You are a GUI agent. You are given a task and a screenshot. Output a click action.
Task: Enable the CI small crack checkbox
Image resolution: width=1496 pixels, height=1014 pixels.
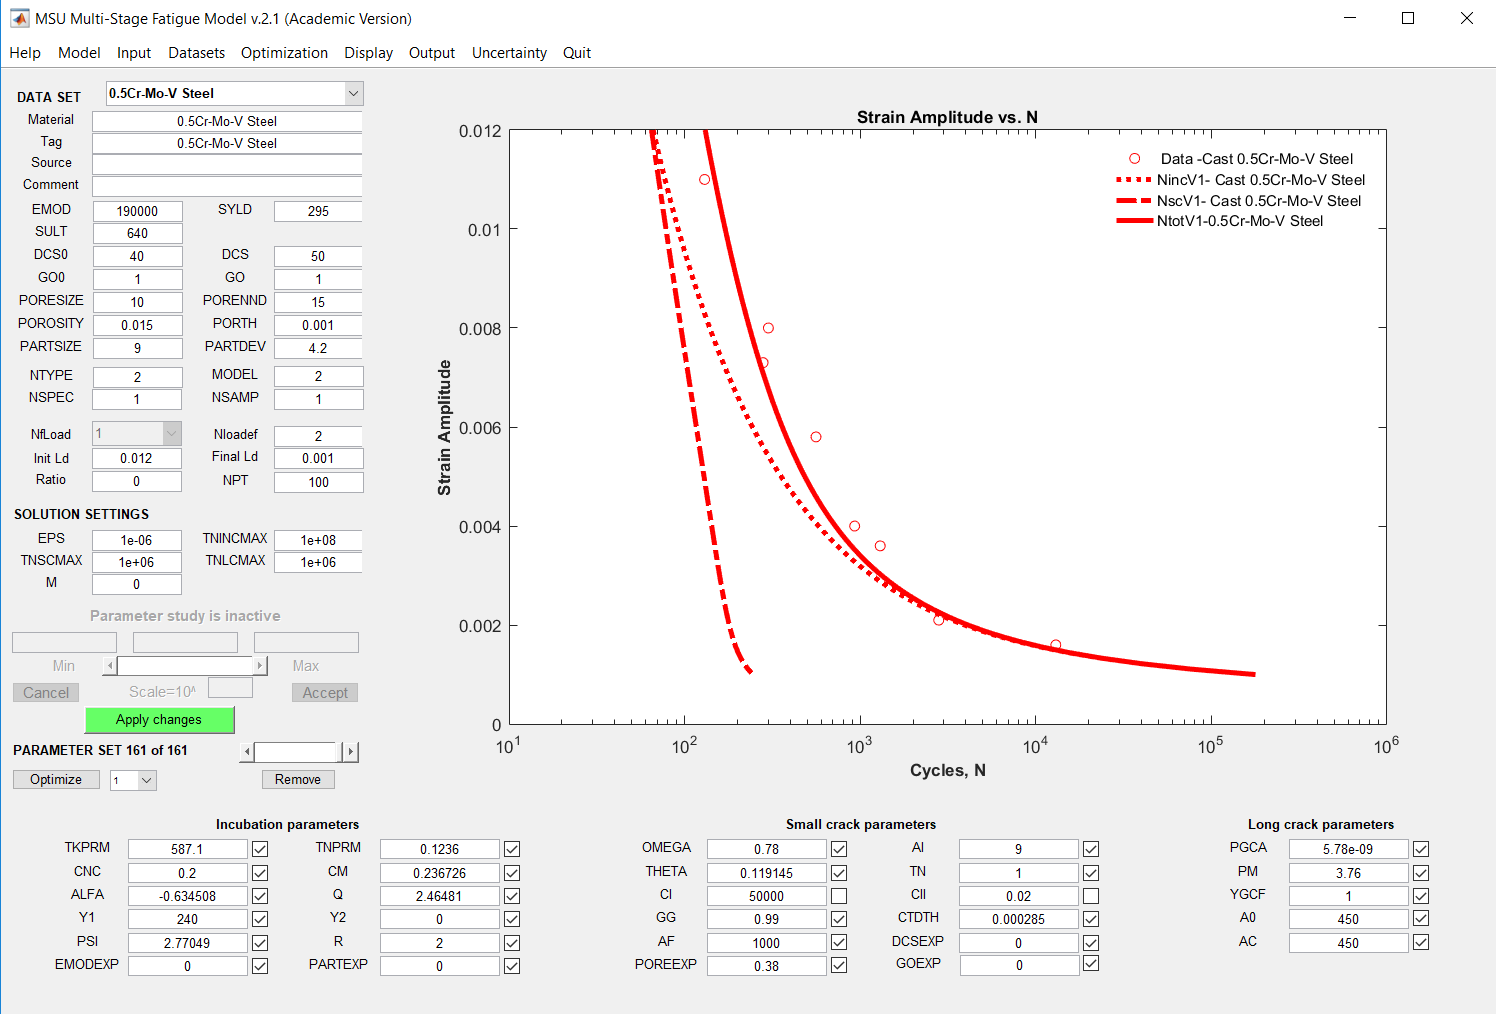(839, 896)
